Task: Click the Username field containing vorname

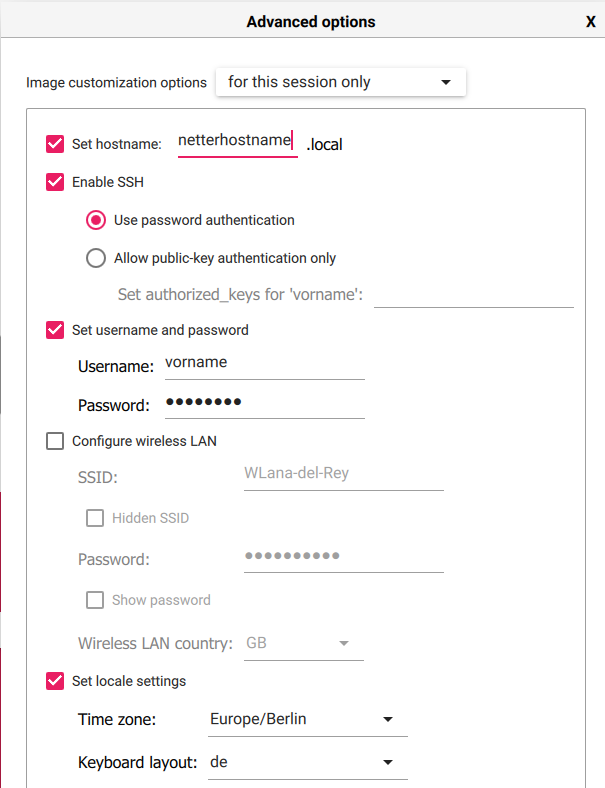Action: tap(264, 364)
